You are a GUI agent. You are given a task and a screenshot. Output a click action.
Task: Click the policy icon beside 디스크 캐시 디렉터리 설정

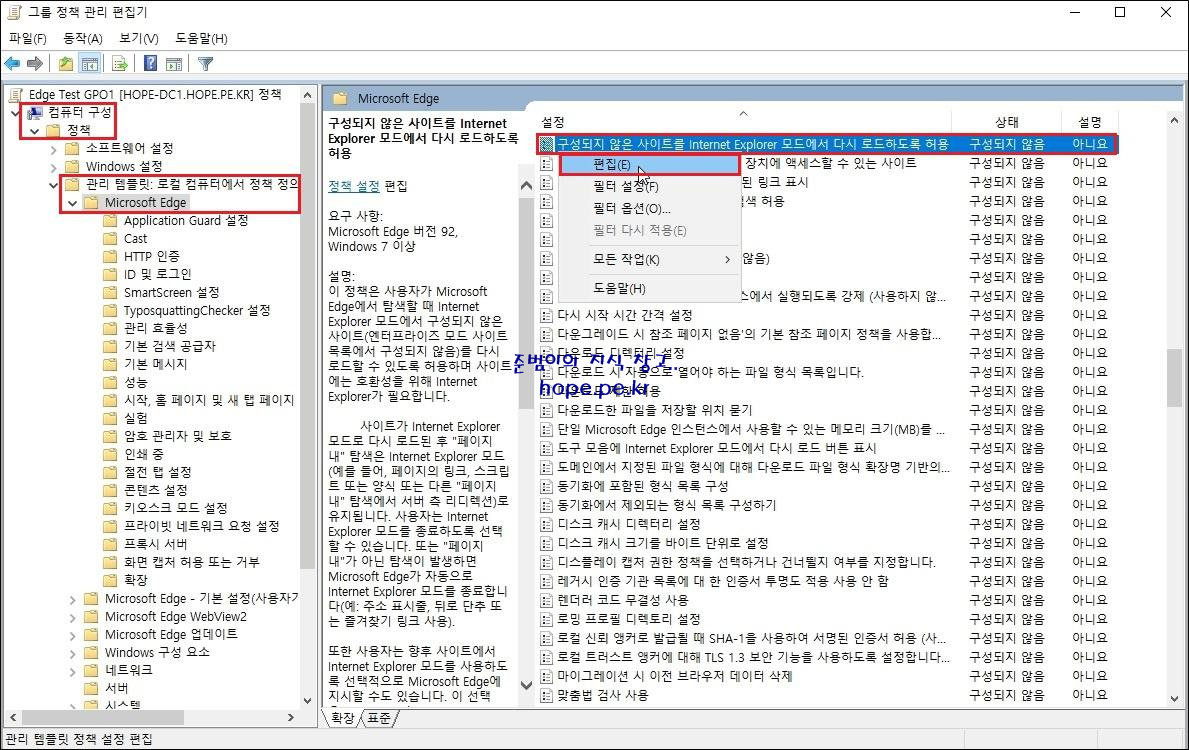546,524
